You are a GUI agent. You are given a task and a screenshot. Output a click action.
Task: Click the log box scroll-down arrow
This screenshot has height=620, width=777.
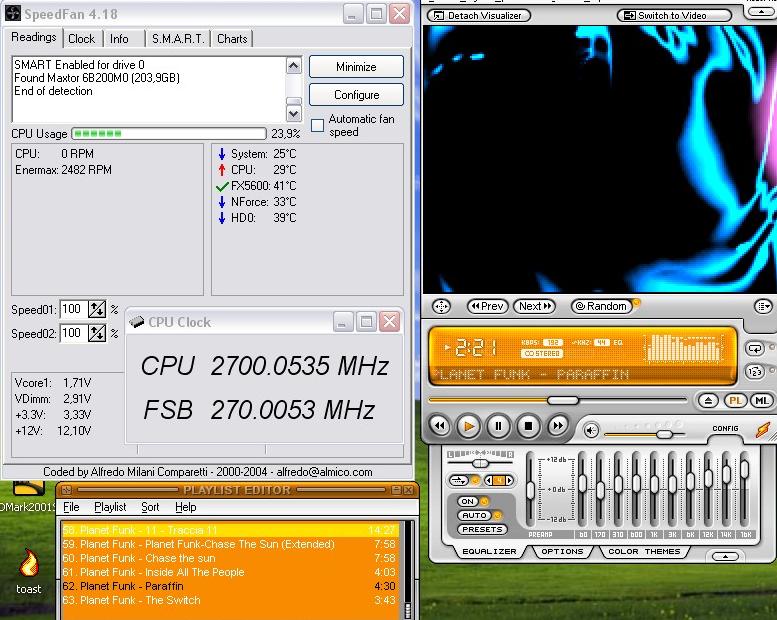pos(294,114)
